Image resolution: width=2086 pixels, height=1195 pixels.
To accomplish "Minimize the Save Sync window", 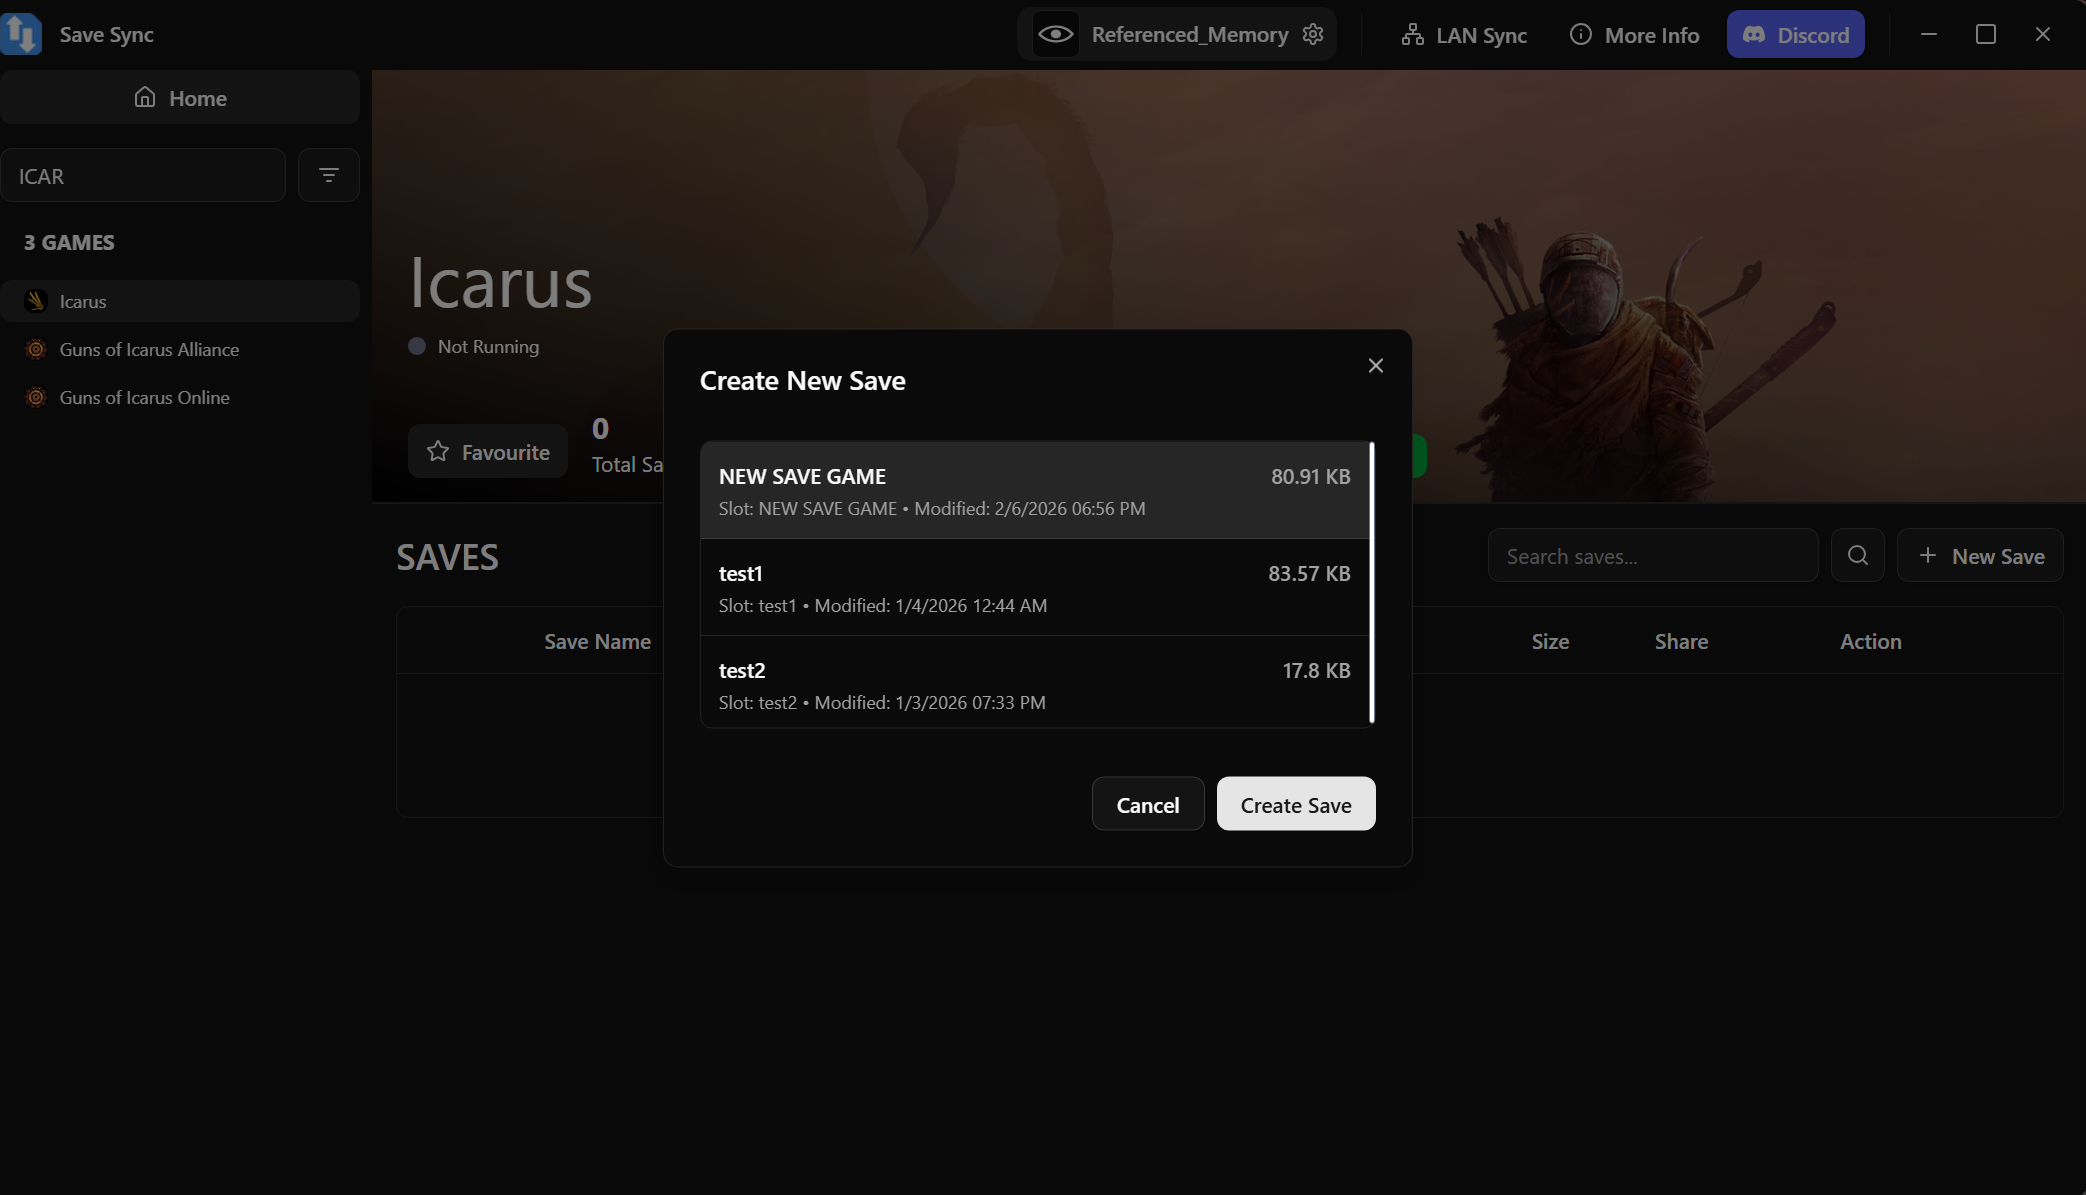I will (1929, 34).
